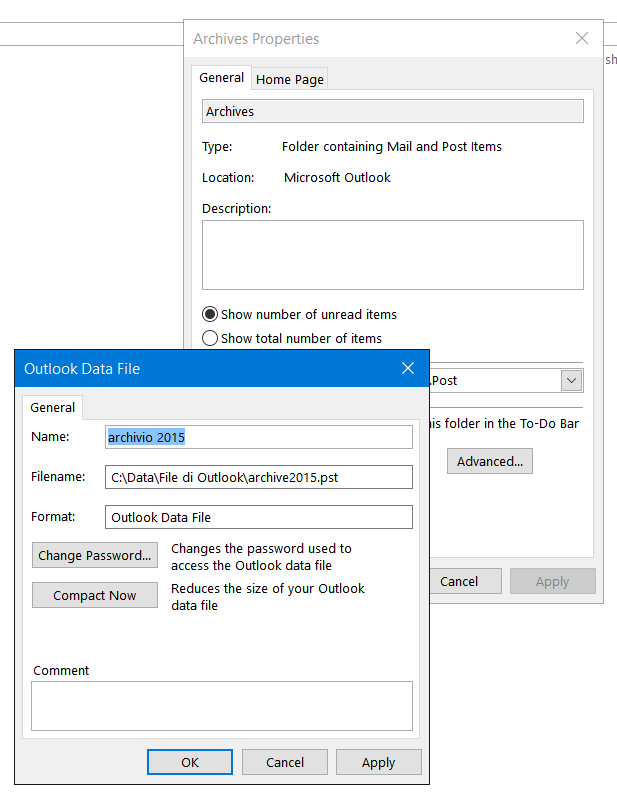Click the Format field

[258, 517]
